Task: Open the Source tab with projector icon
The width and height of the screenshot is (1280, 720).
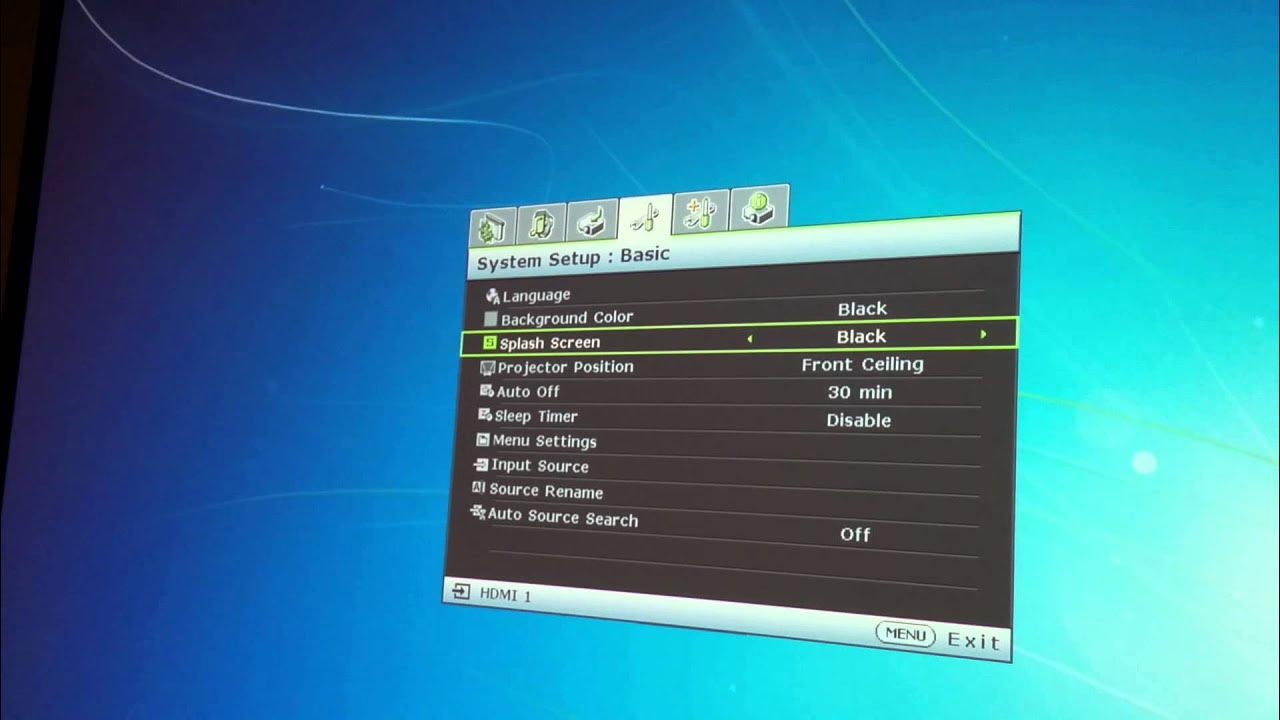Action: 591,219
